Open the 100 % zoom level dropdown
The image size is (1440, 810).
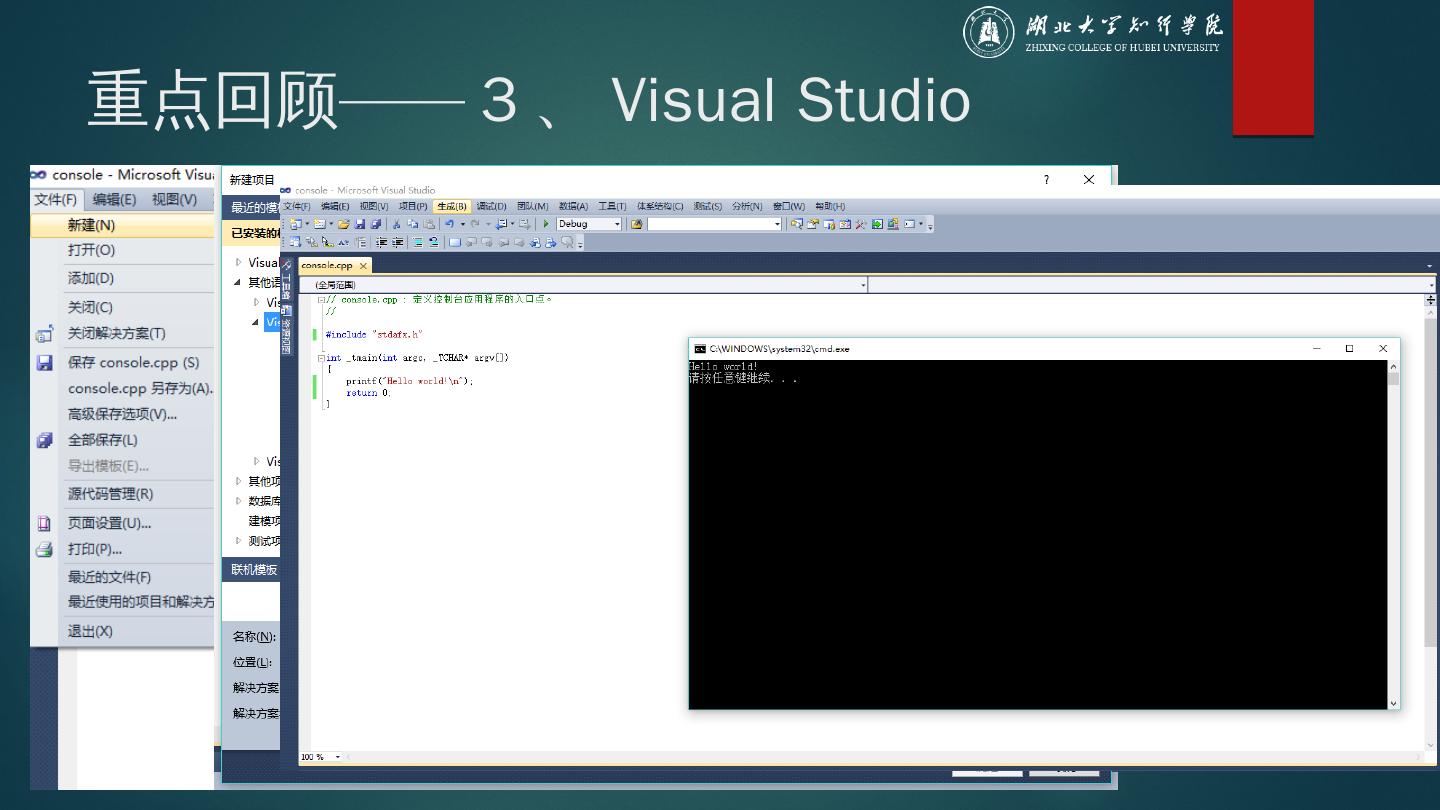338,757
